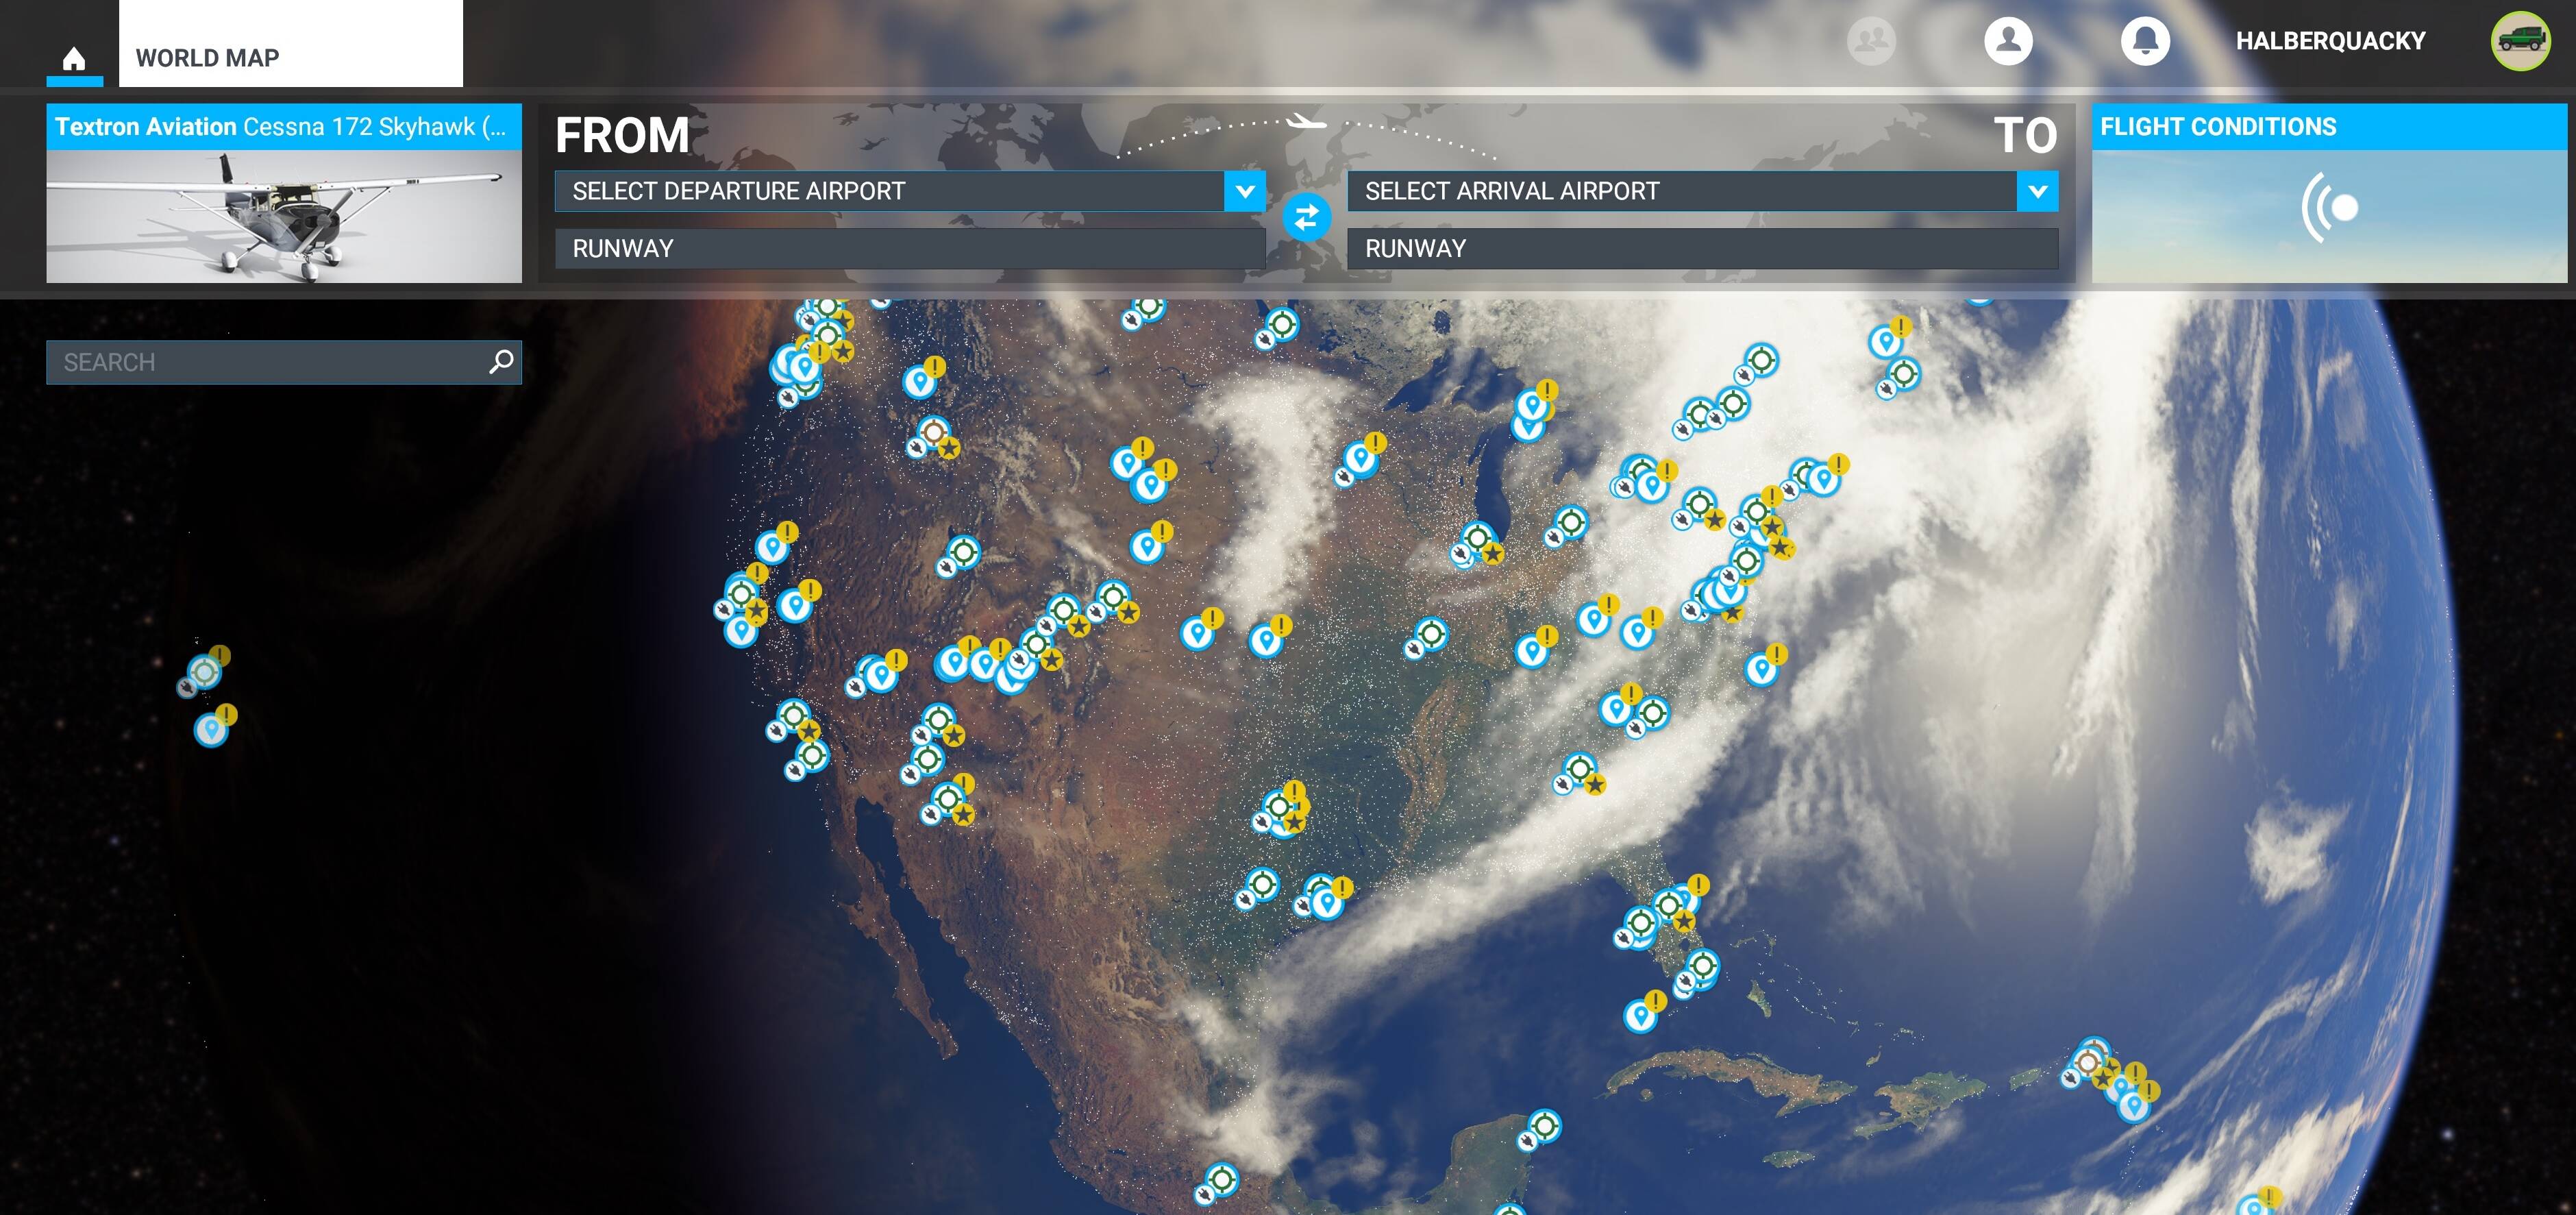This screenshot has height=1215, width=2576.
Task: Select the lower Hawaii point of interest pin
Action: tap(211, 730)
